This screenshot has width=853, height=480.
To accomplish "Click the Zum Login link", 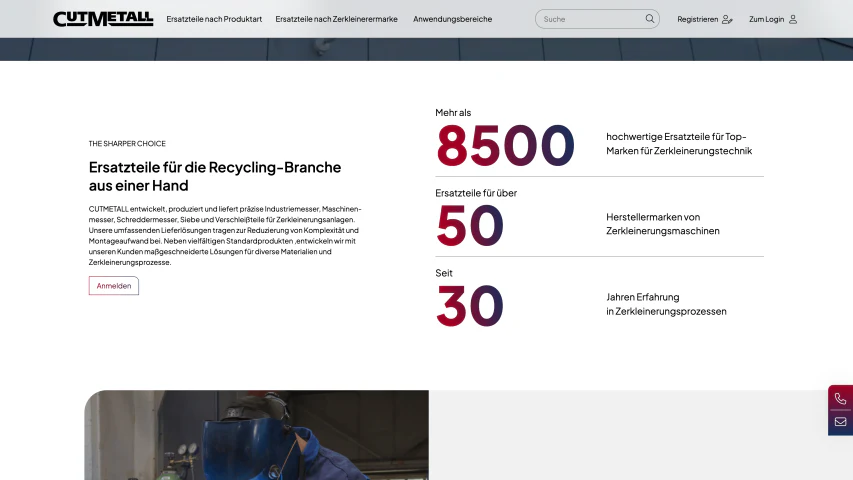I will tap(766, 19).
